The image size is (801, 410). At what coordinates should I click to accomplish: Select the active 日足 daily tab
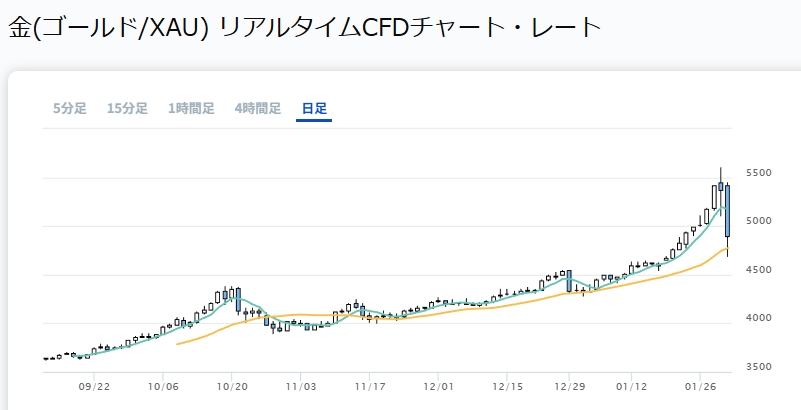pos(314,108)
